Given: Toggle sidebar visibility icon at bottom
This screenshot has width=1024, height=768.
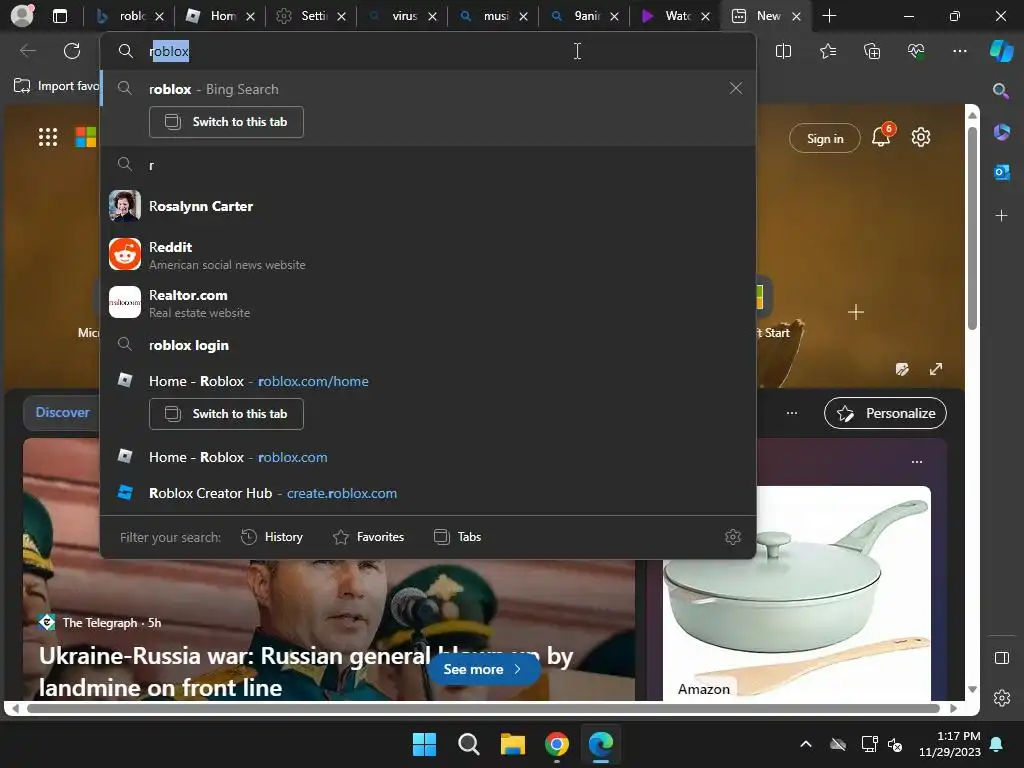Looking at the screenshot, I should point(1002,658).
